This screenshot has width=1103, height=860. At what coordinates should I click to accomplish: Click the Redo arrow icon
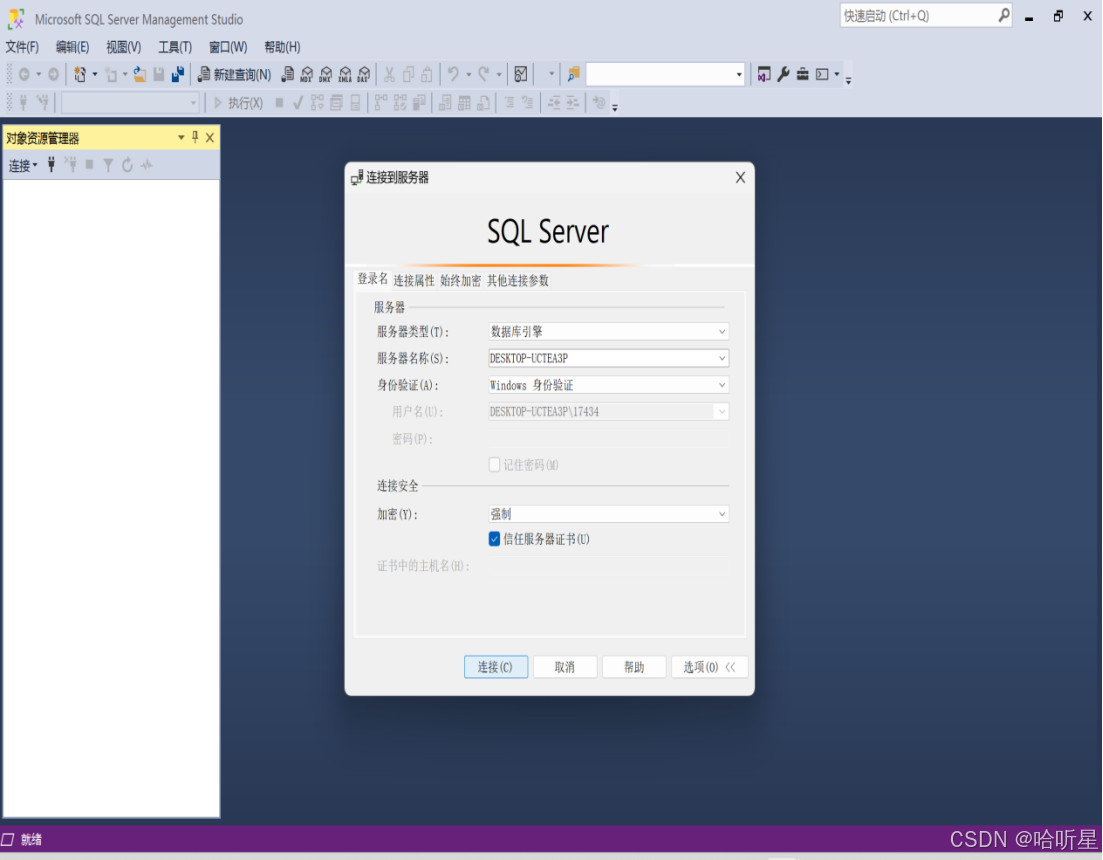484,75
